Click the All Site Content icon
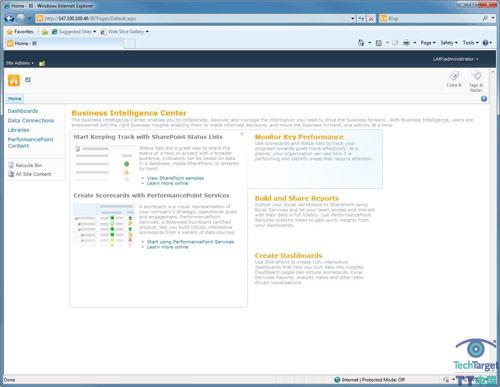The image size is (500, 387). tap(11, 174)
